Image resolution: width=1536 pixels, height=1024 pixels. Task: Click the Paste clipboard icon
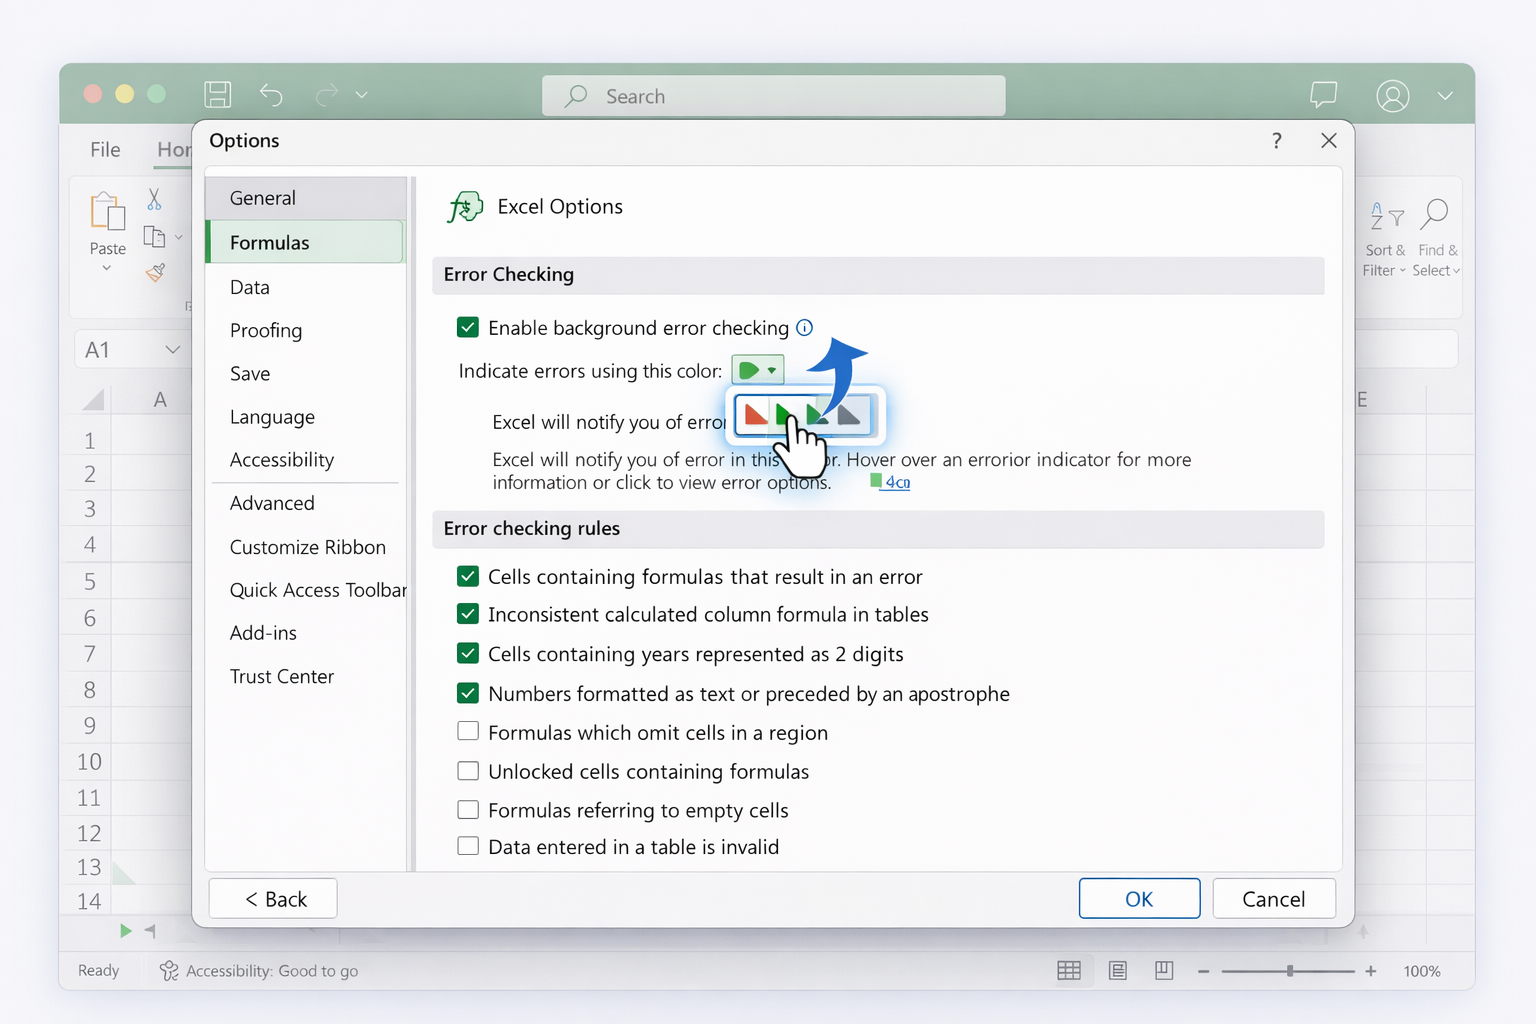pos(108,211)
